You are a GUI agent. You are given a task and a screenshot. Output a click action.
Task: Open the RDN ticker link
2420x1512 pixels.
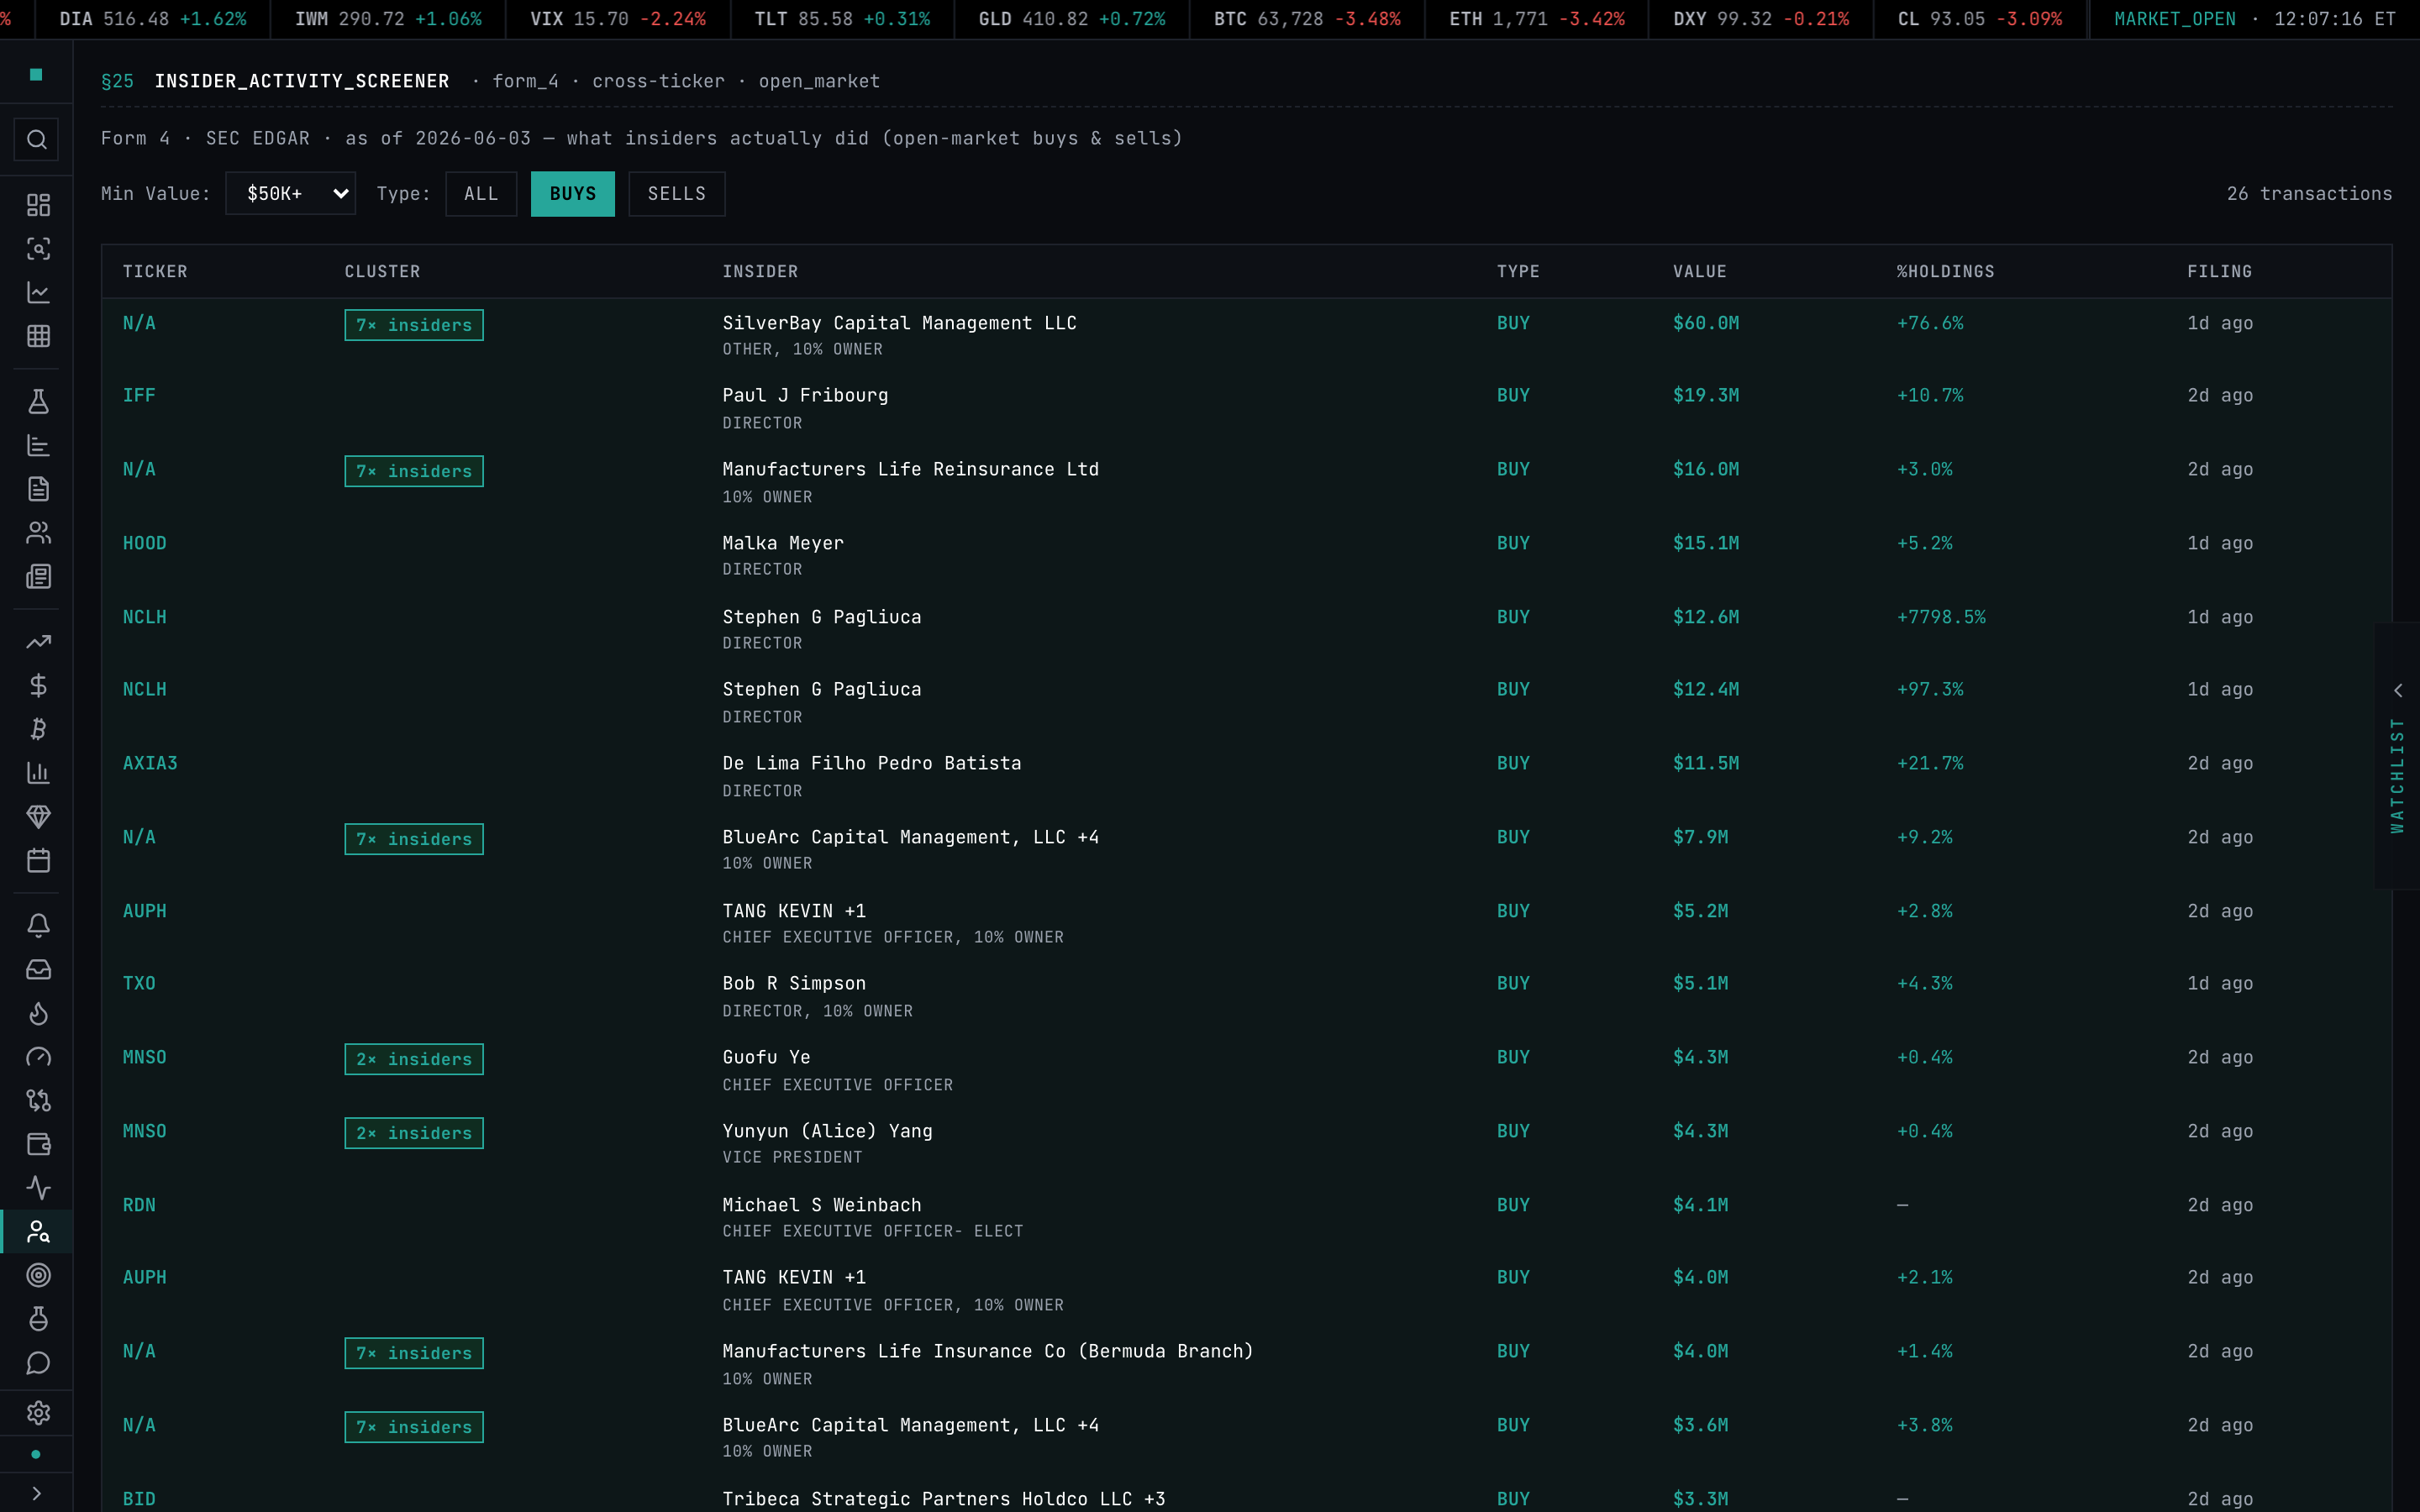point(139,1206)
